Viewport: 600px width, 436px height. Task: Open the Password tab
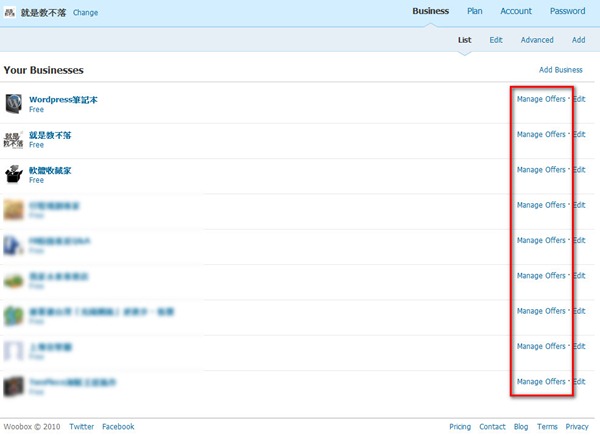point(567,12)
